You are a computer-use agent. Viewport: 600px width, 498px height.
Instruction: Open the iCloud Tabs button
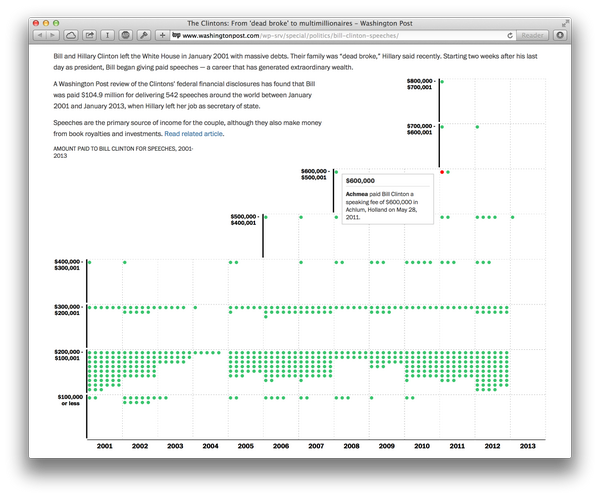pos(71,35)
